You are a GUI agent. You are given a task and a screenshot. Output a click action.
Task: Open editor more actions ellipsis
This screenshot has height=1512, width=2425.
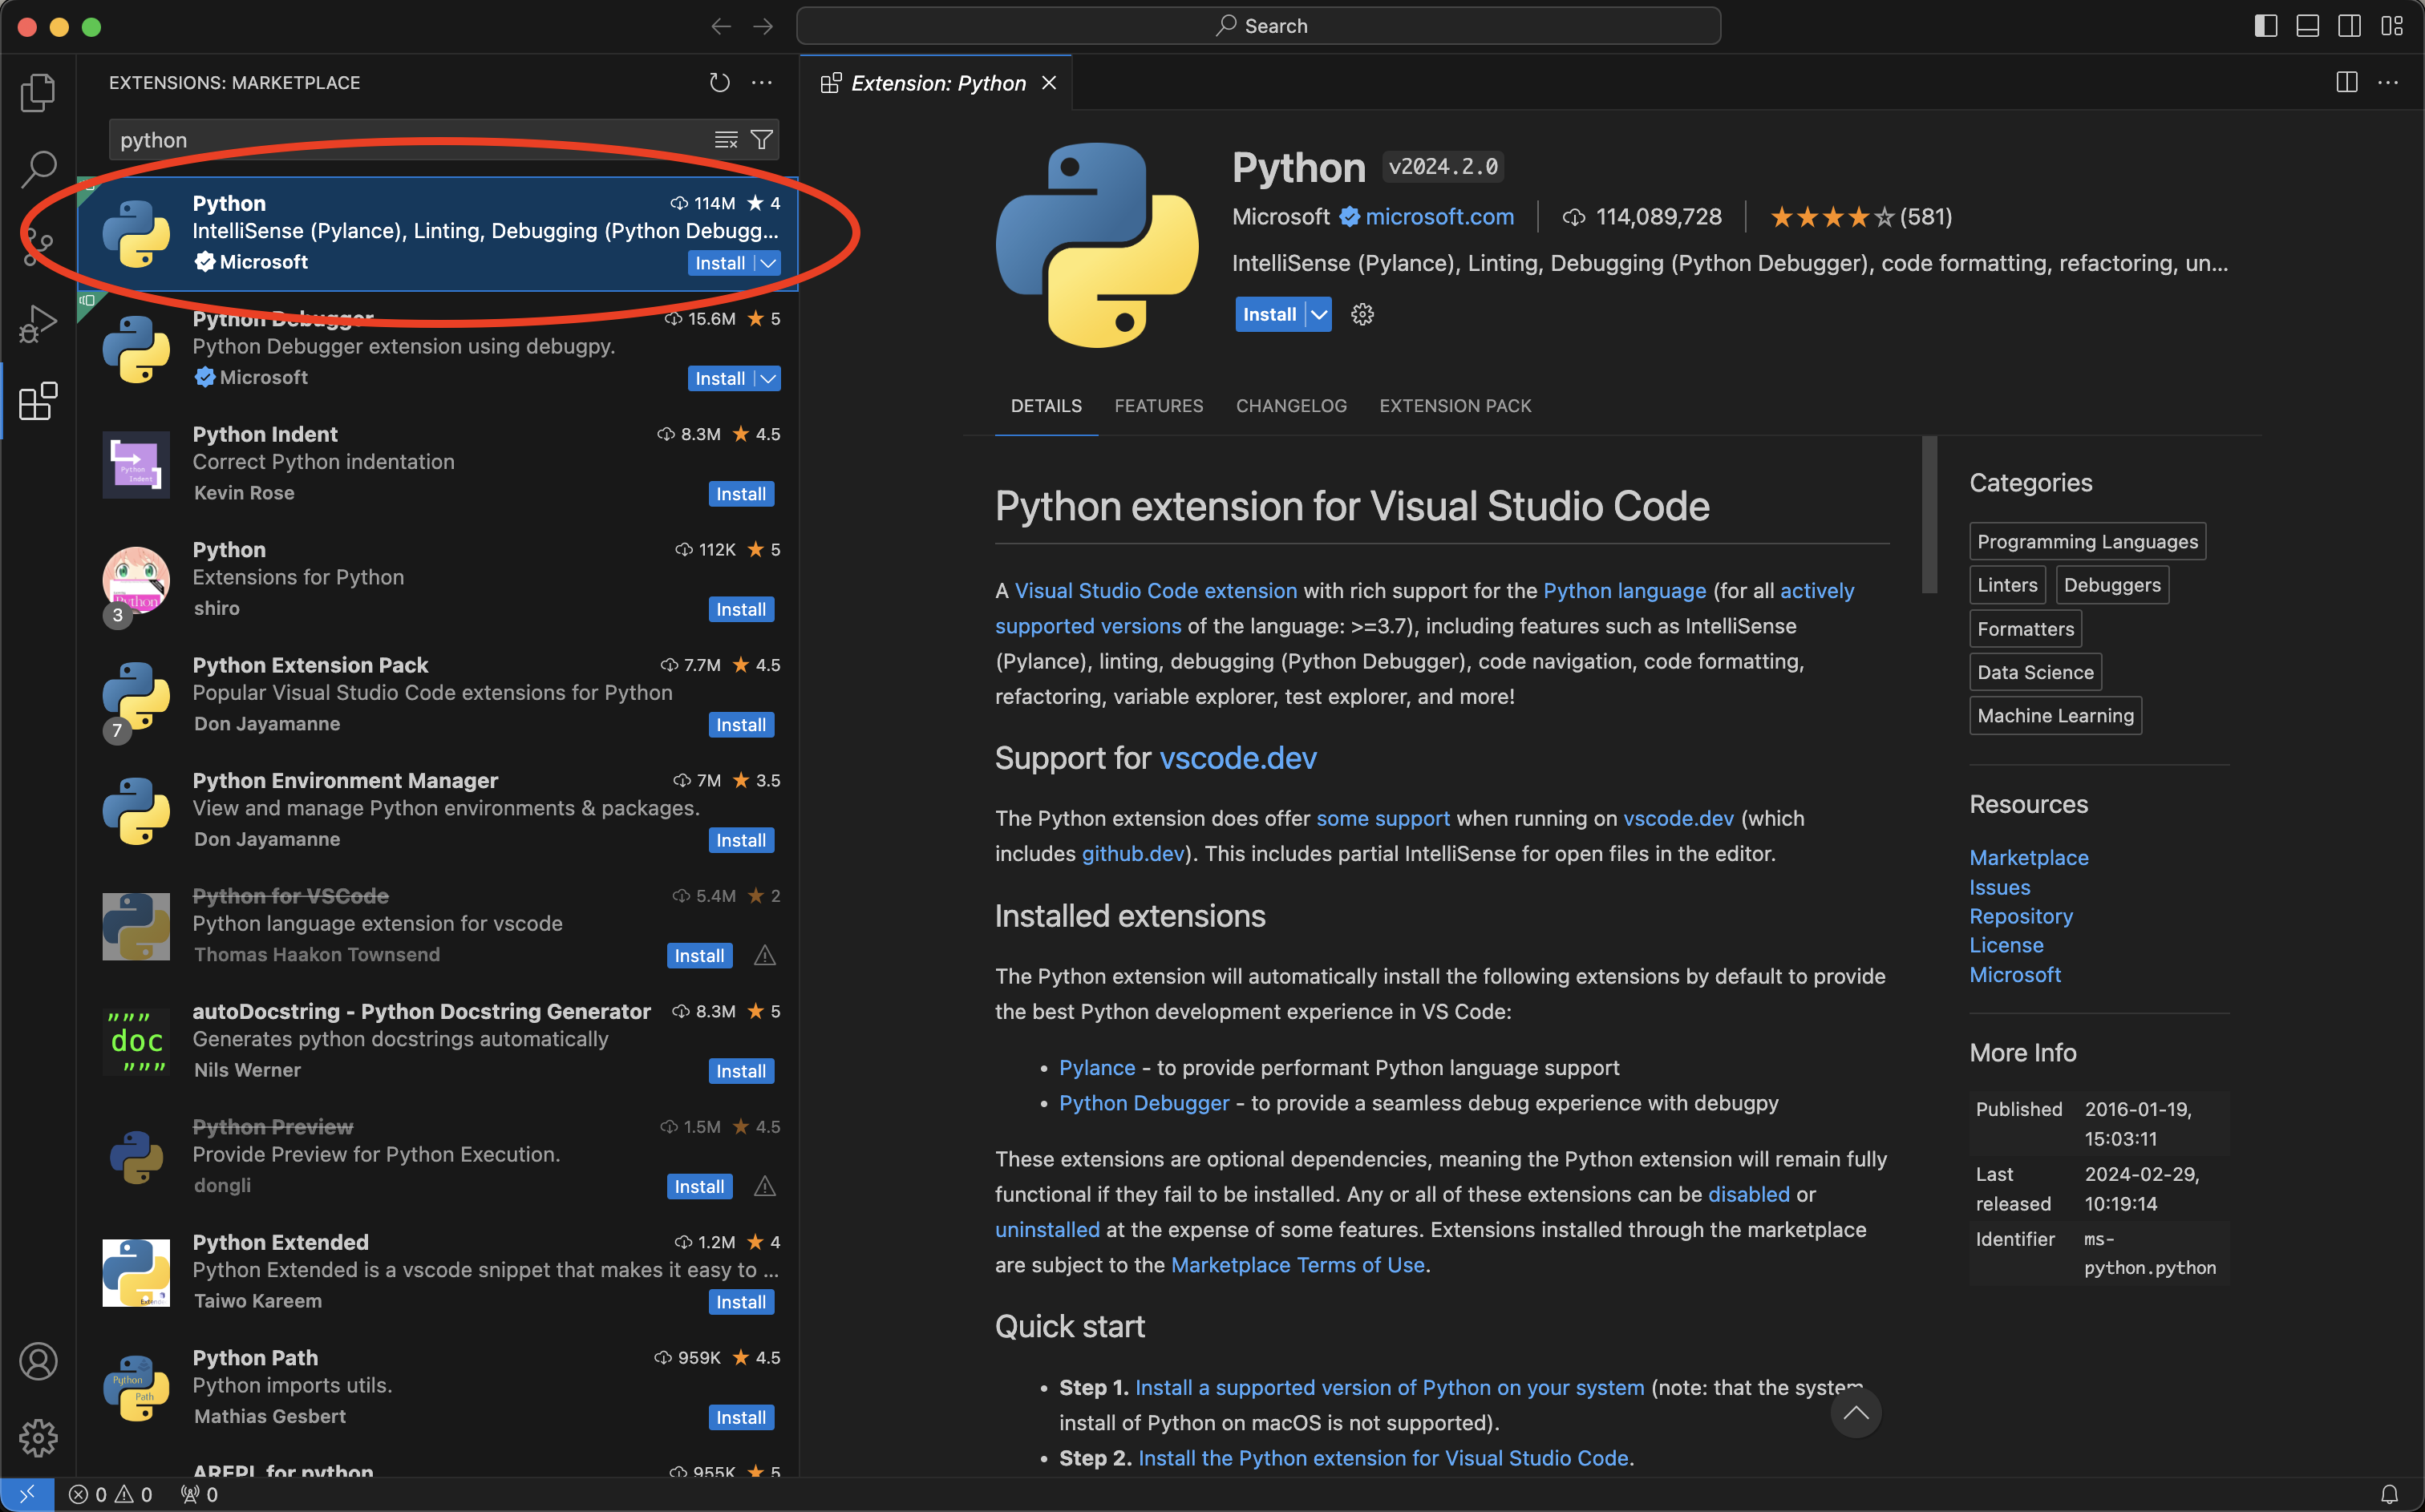point(2388,83)
